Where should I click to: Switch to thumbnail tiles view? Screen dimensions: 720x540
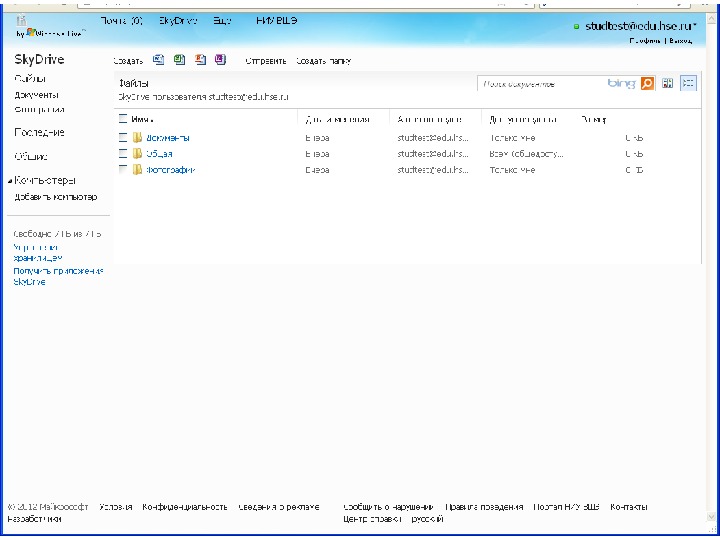[668, 84]
